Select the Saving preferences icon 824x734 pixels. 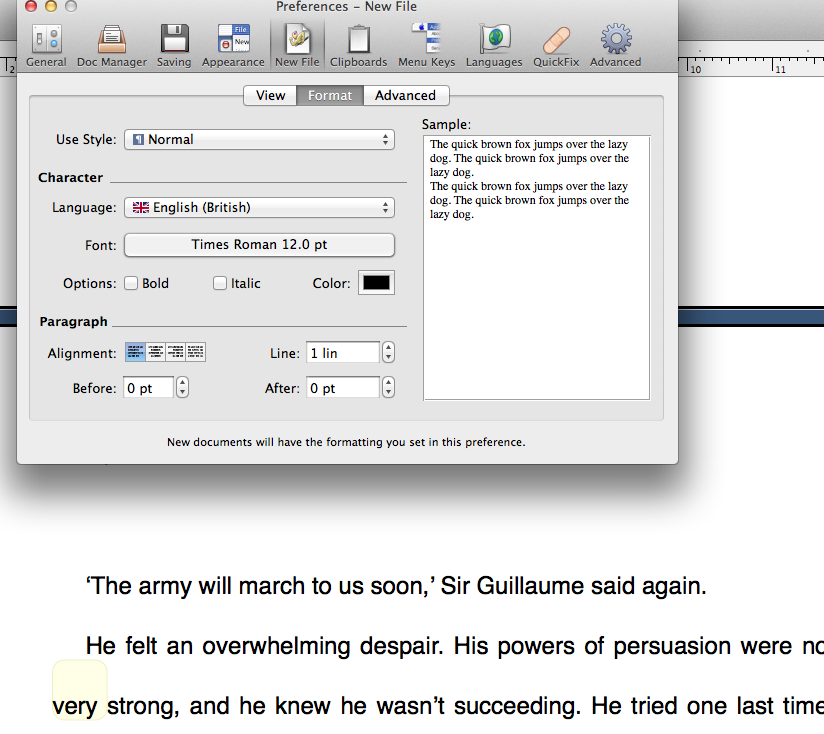(174, 45)
